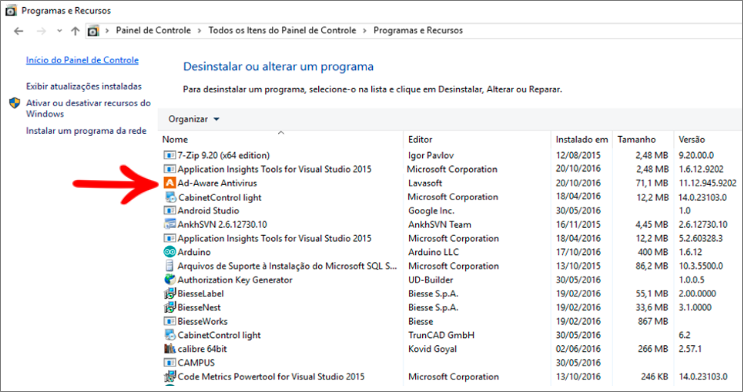
Task: Select the 7-Zip 9.20 program icon
Action: coord(169,155)
